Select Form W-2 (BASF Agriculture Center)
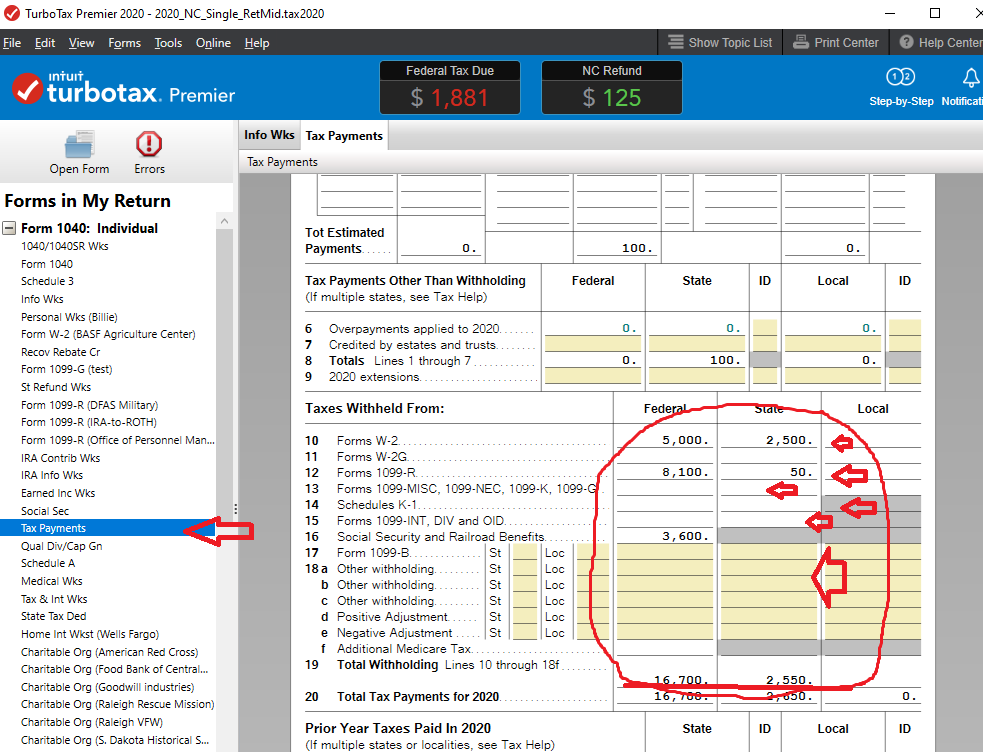Image resolution: width=983 pixels, height=752 pixels. pyautogui.click(x=108, y=335)
